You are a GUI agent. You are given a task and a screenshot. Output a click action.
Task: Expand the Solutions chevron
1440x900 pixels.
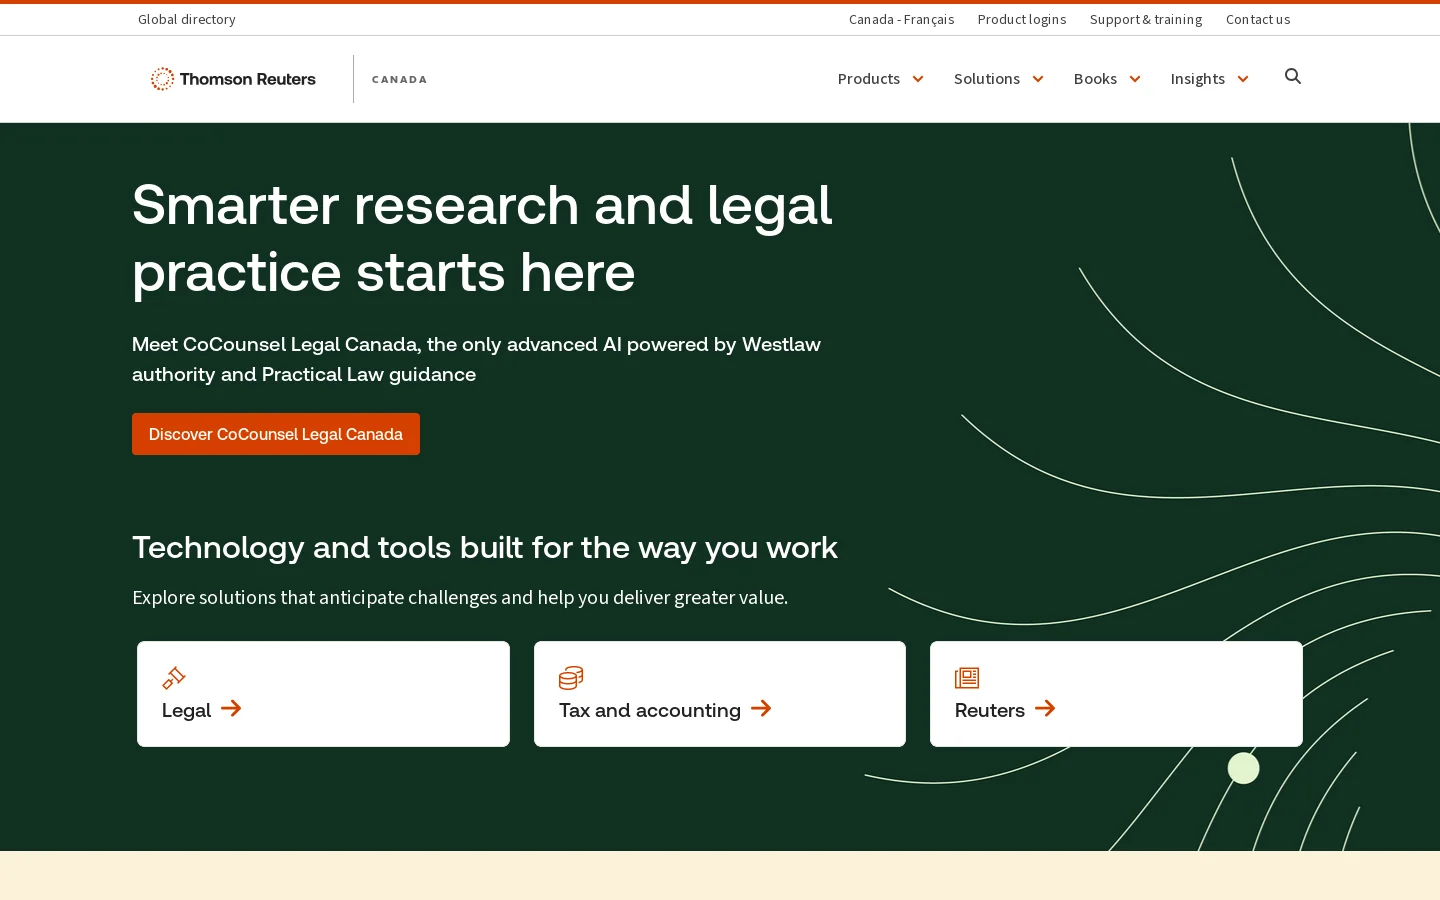click(x=1038, y=79)
